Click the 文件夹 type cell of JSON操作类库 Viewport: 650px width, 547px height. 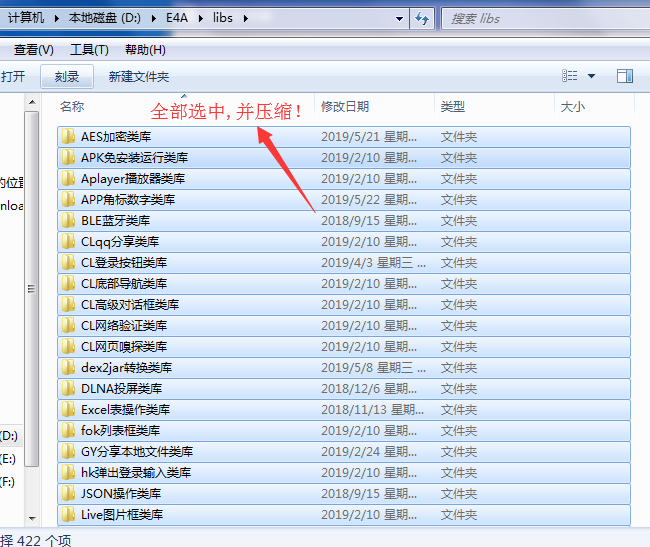458,494
